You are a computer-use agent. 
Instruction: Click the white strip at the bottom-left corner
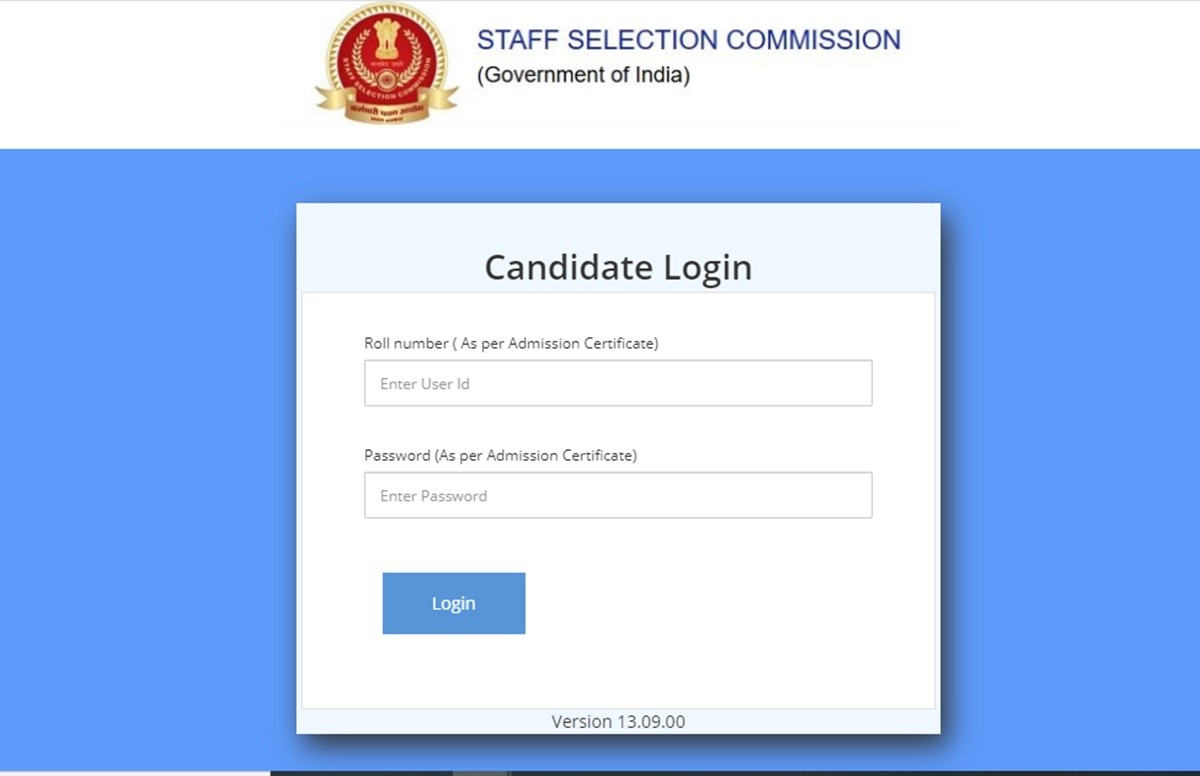coord(130,773)
